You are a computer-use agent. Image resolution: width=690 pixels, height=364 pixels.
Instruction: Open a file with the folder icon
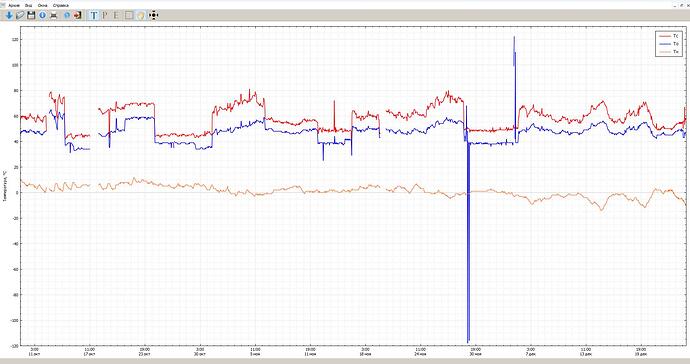20,15
